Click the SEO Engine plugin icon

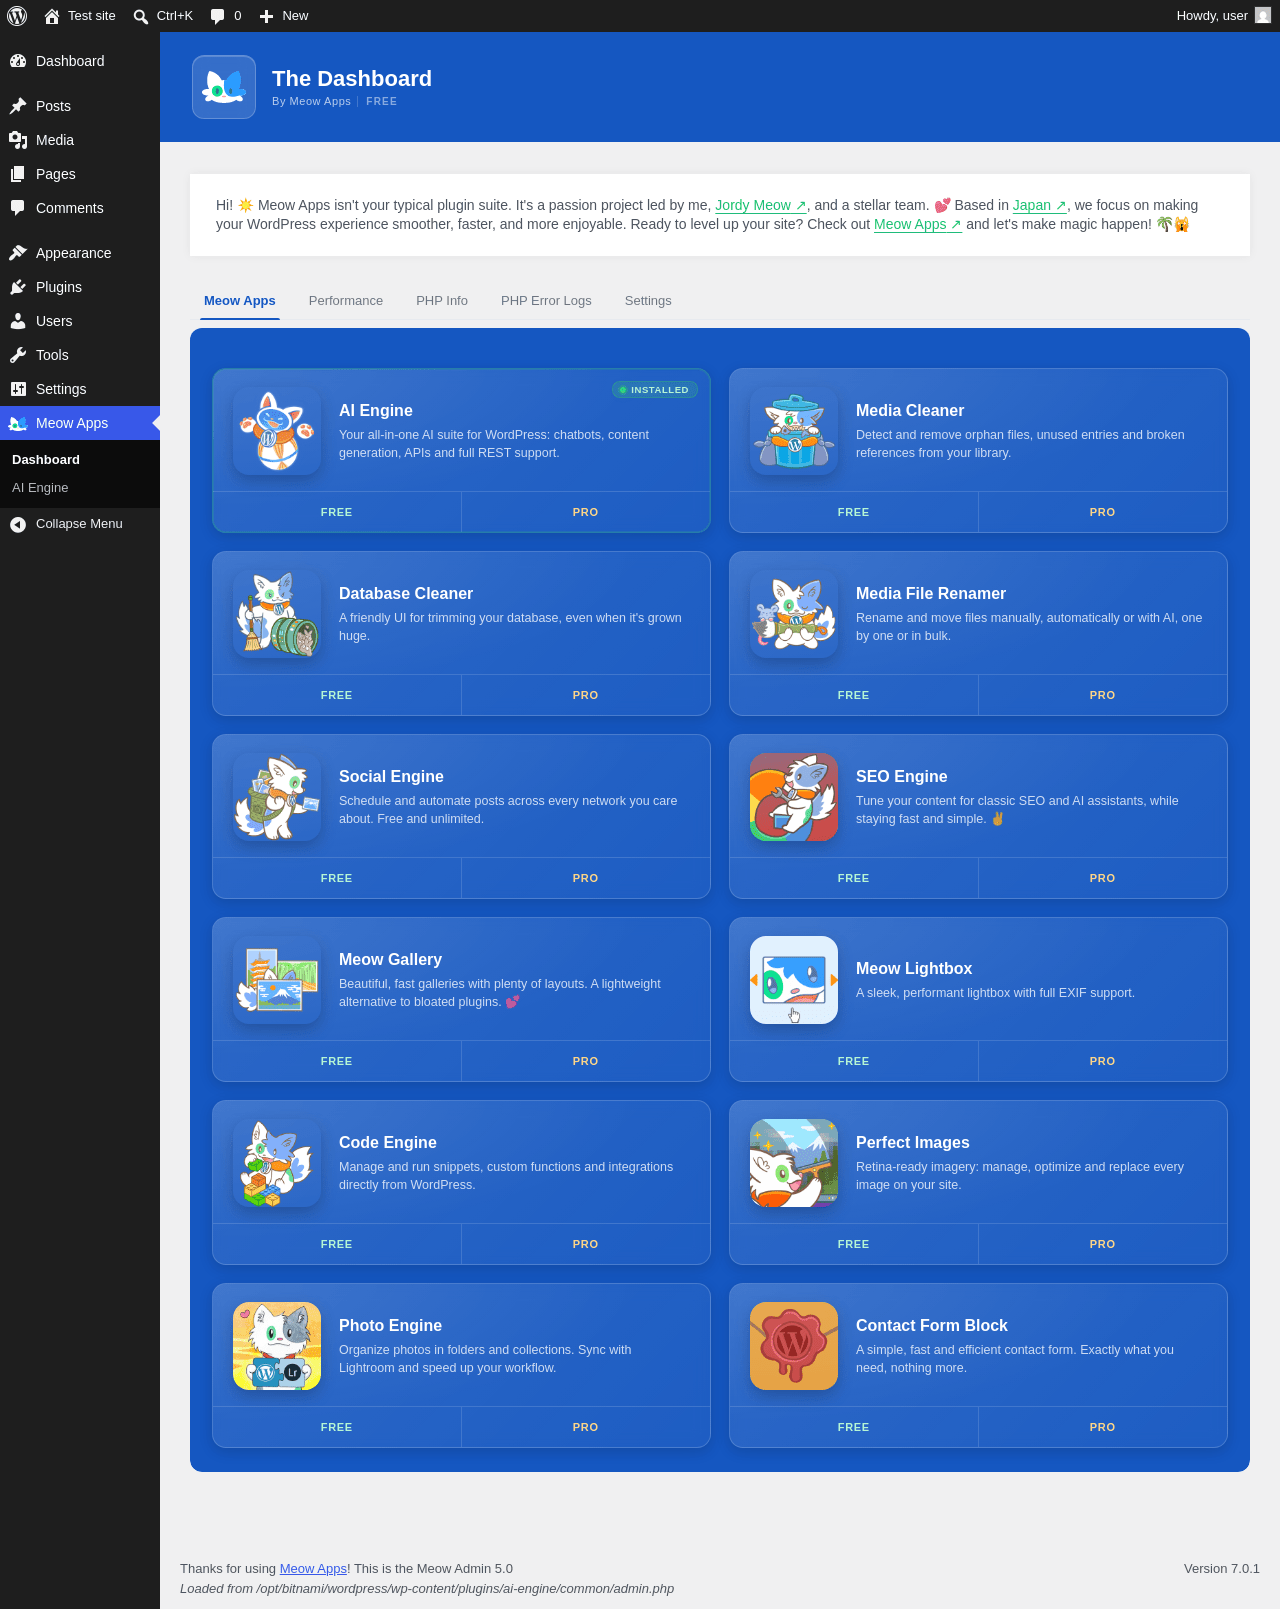pos(794,797)
